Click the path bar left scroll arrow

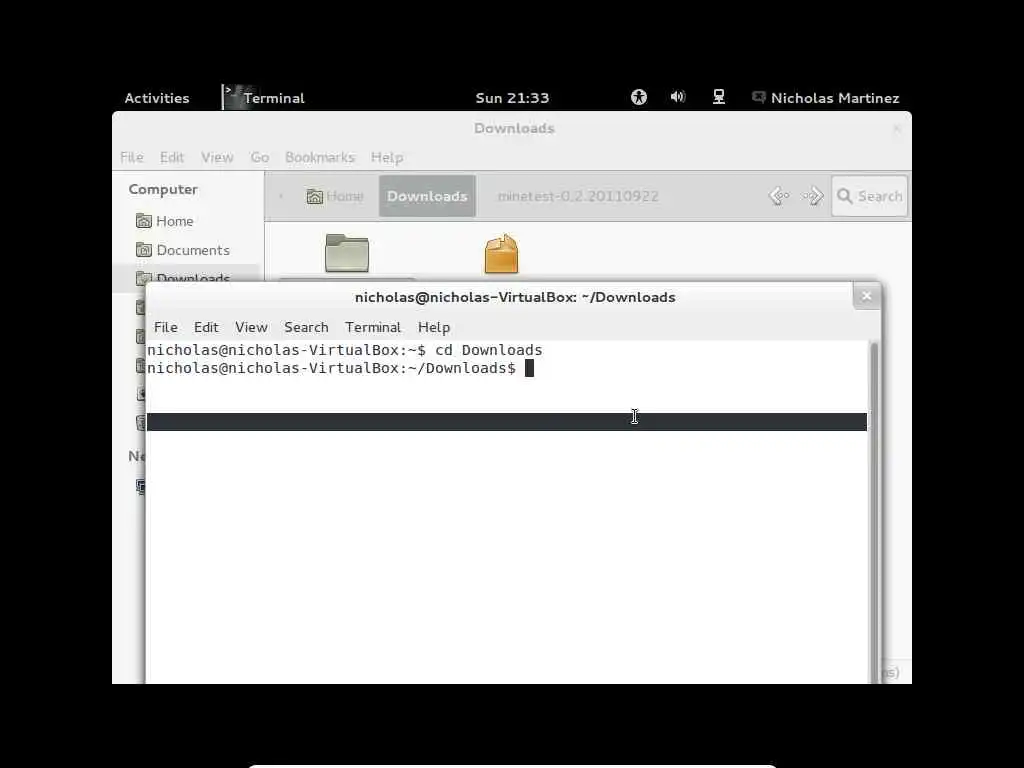pos(281,196)
